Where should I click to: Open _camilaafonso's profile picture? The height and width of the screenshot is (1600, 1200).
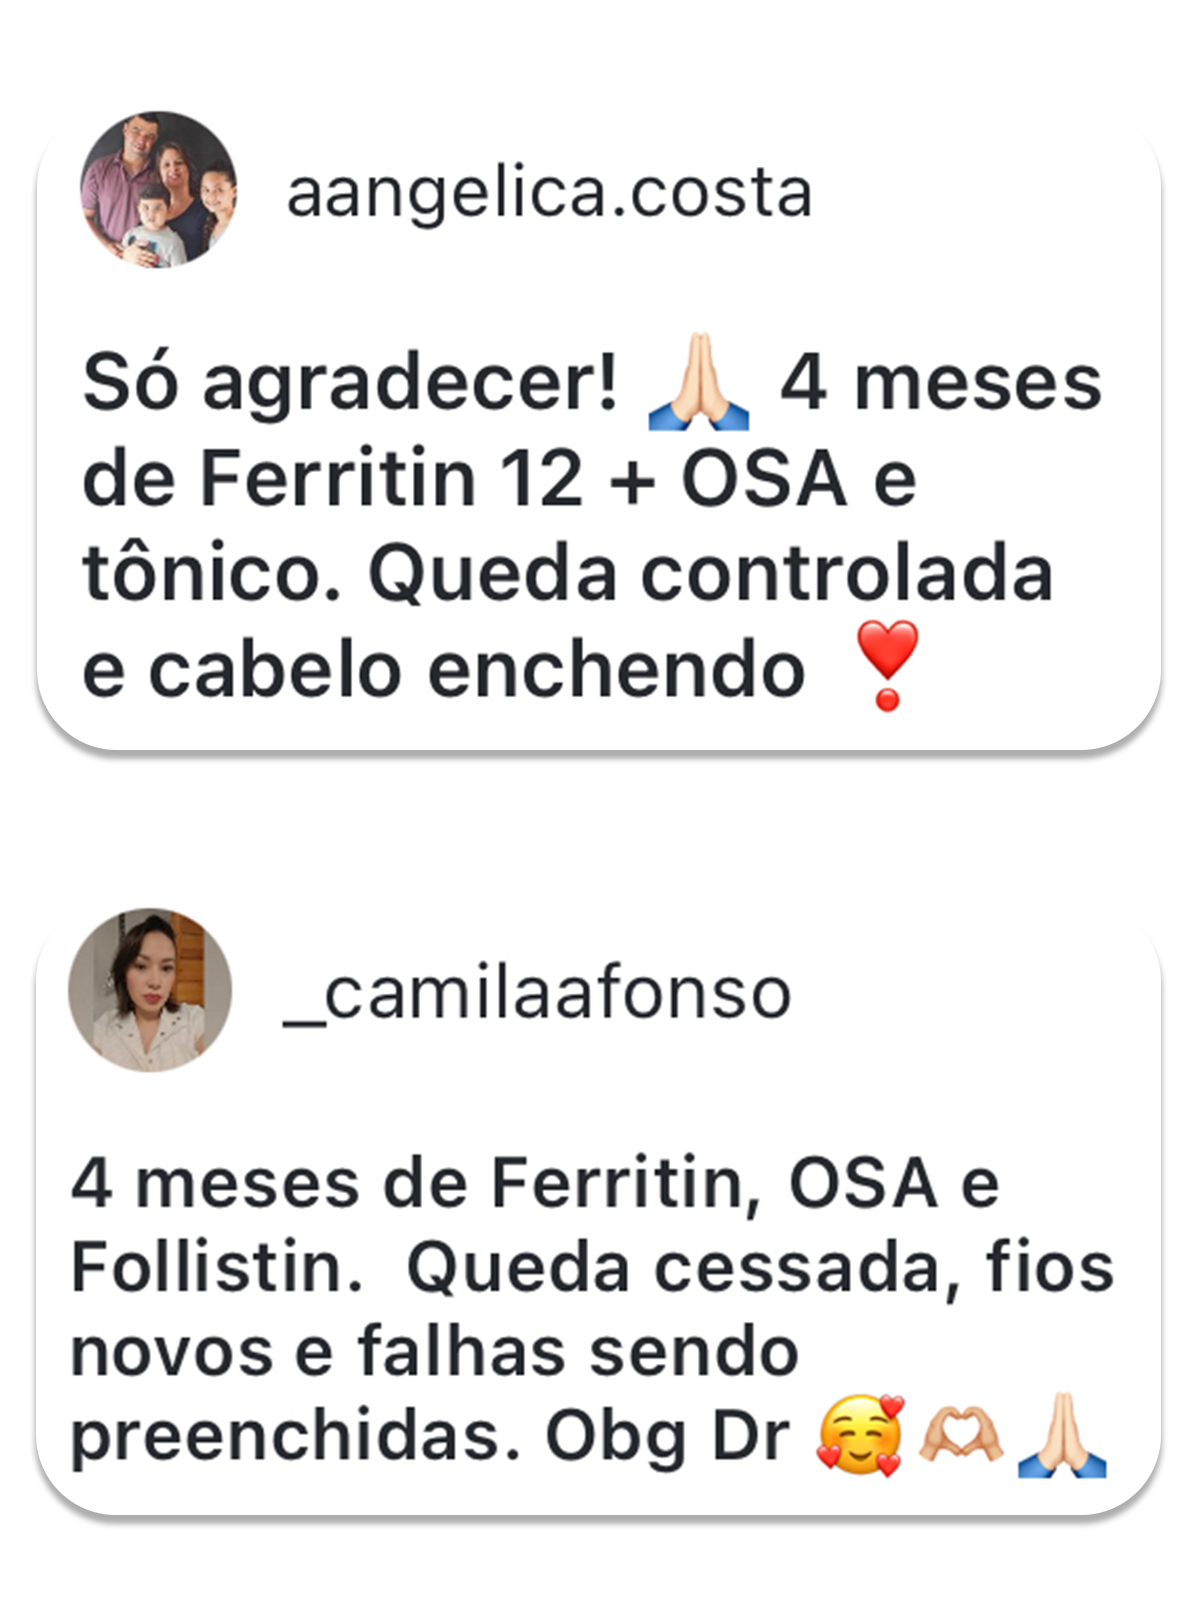pos(150,990)
